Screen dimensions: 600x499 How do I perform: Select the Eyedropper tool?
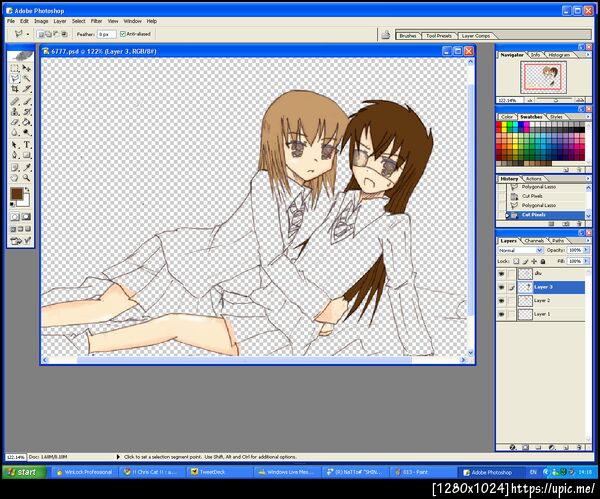pos(26,168)
